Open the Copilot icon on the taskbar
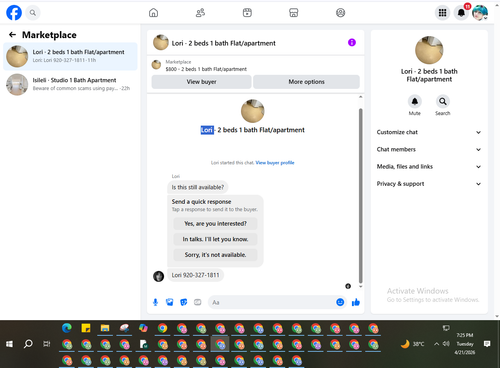This screenshot has width=500, height=368. pyautogui.click(x=143, y=328)
